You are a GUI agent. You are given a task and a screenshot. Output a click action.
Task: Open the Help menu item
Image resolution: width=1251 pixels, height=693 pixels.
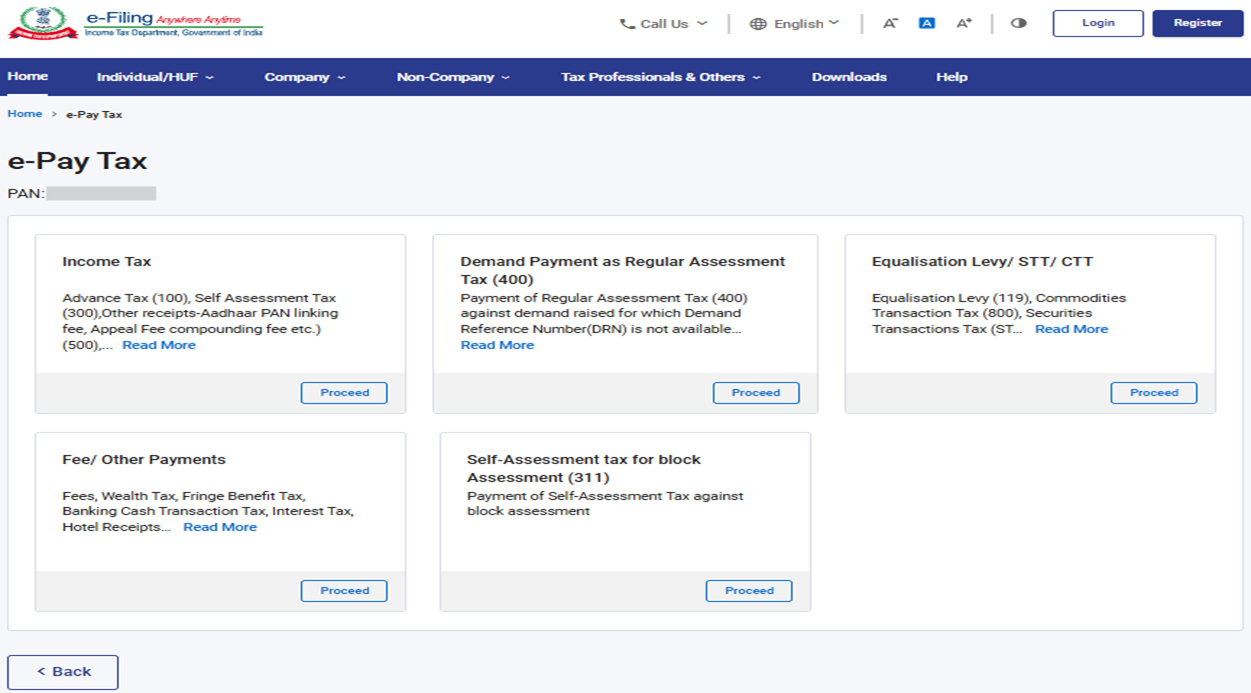point(951,77)
